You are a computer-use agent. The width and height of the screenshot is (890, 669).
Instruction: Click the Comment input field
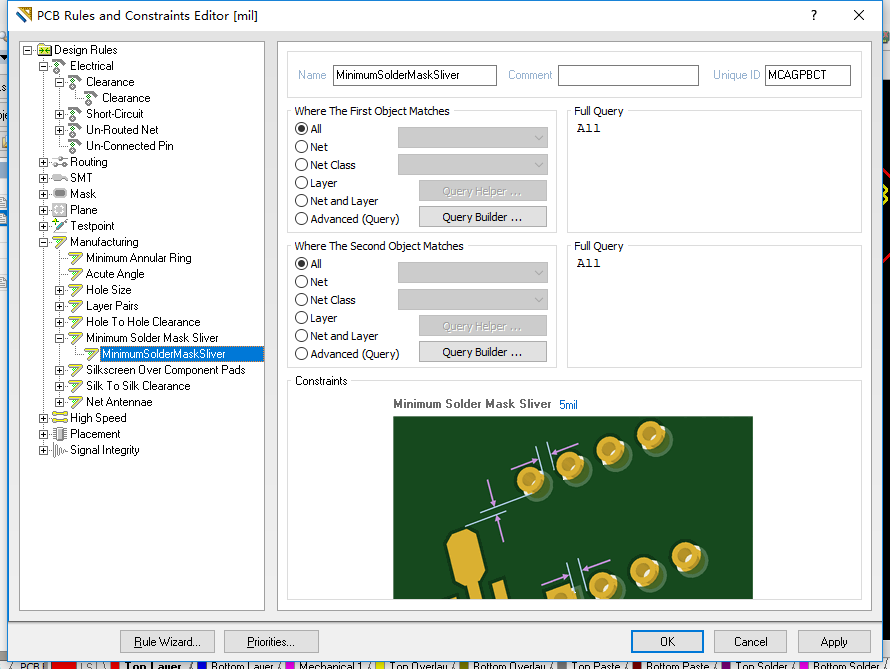coord(628,75)
